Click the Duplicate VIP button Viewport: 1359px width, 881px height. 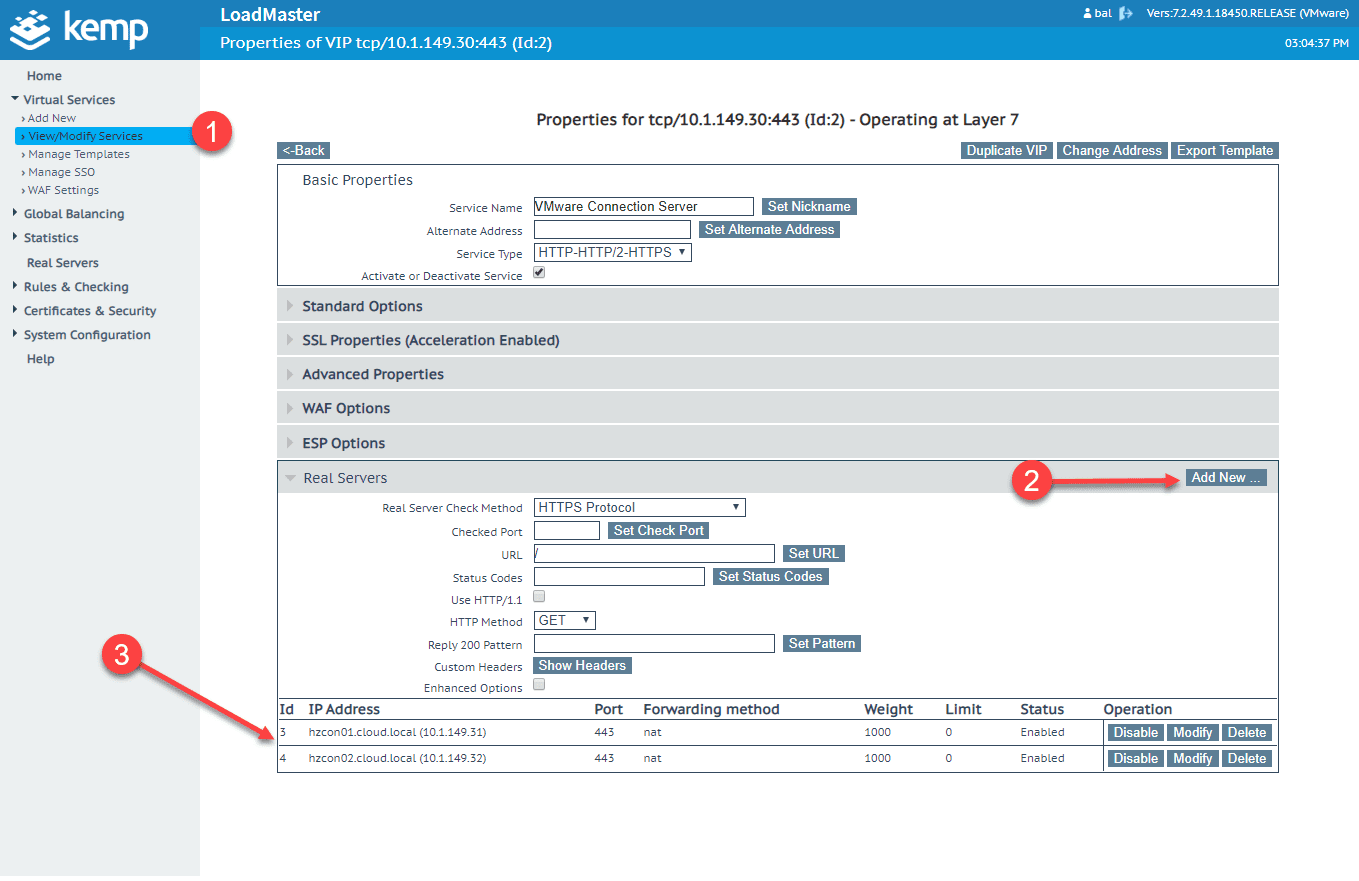pyautogui.click(x=1006, y=150)
